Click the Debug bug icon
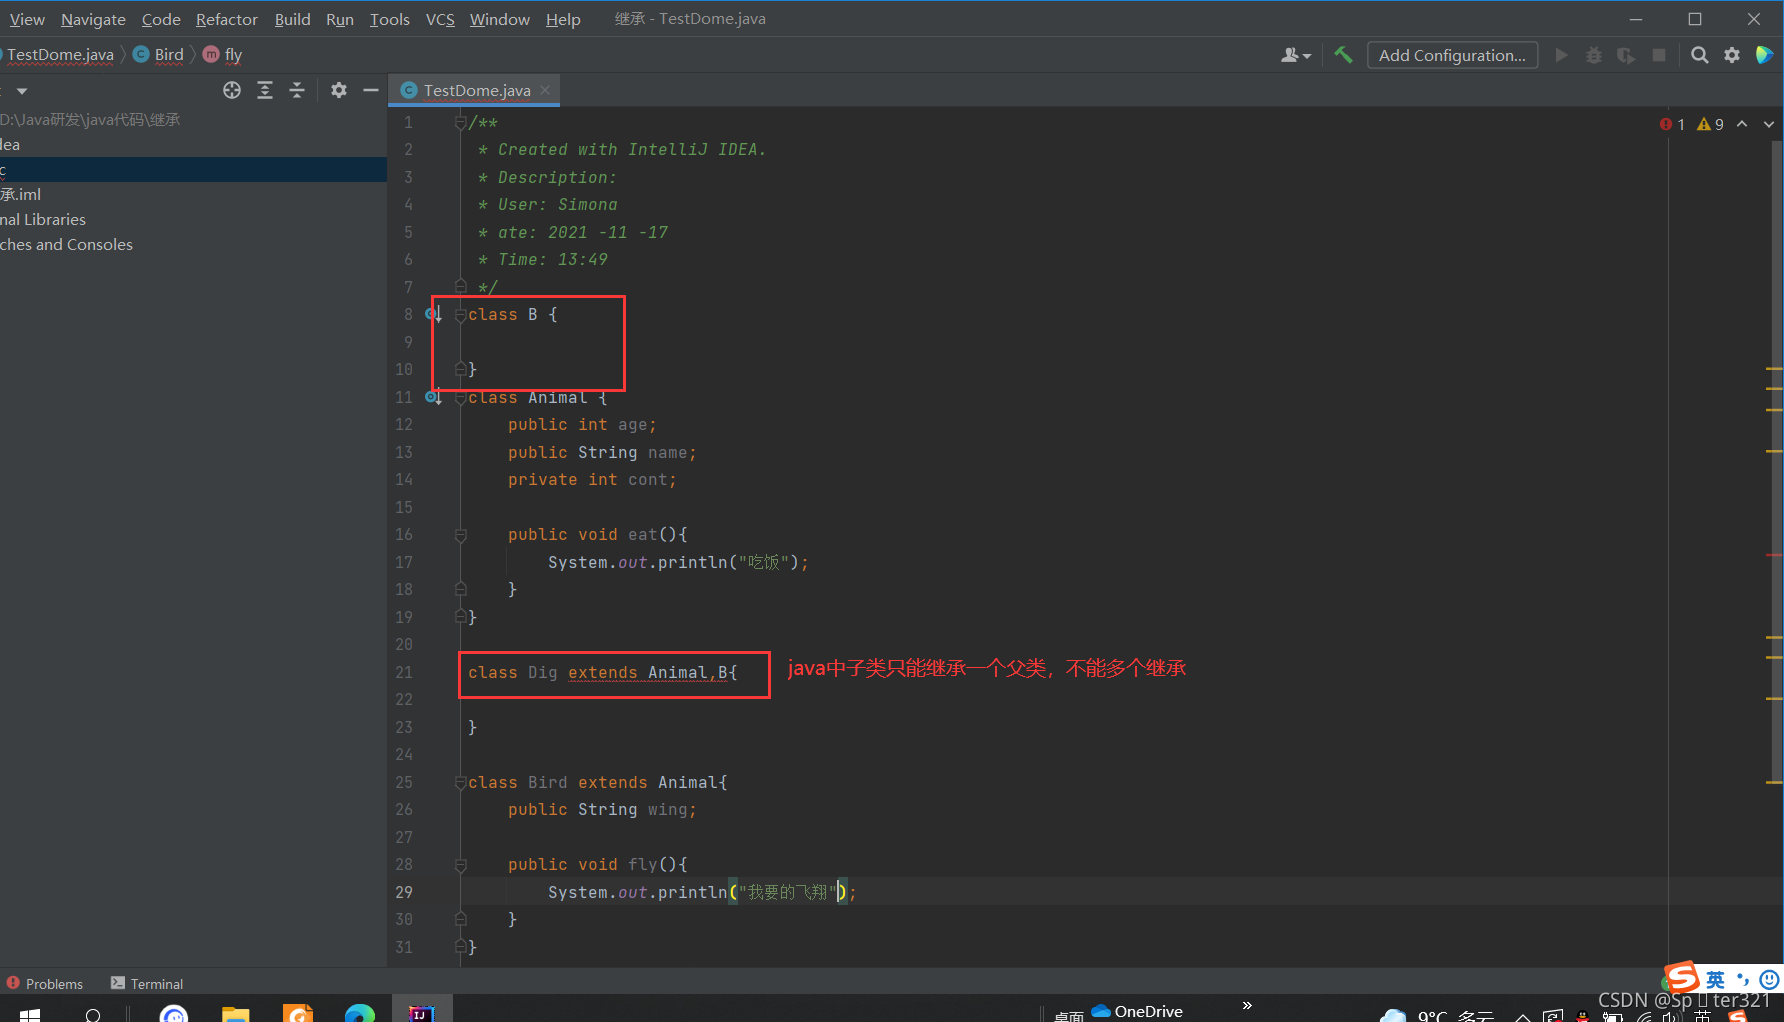This screenshot has height=1022, width=1784. pyautogui.click(x=1594, y=55)
